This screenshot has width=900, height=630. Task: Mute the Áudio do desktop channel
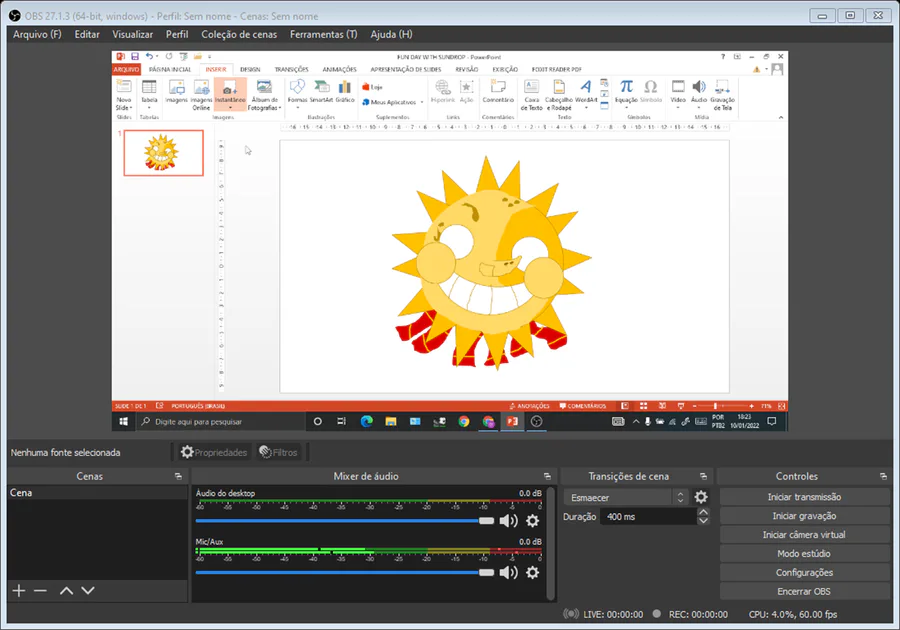coord(509,521)
